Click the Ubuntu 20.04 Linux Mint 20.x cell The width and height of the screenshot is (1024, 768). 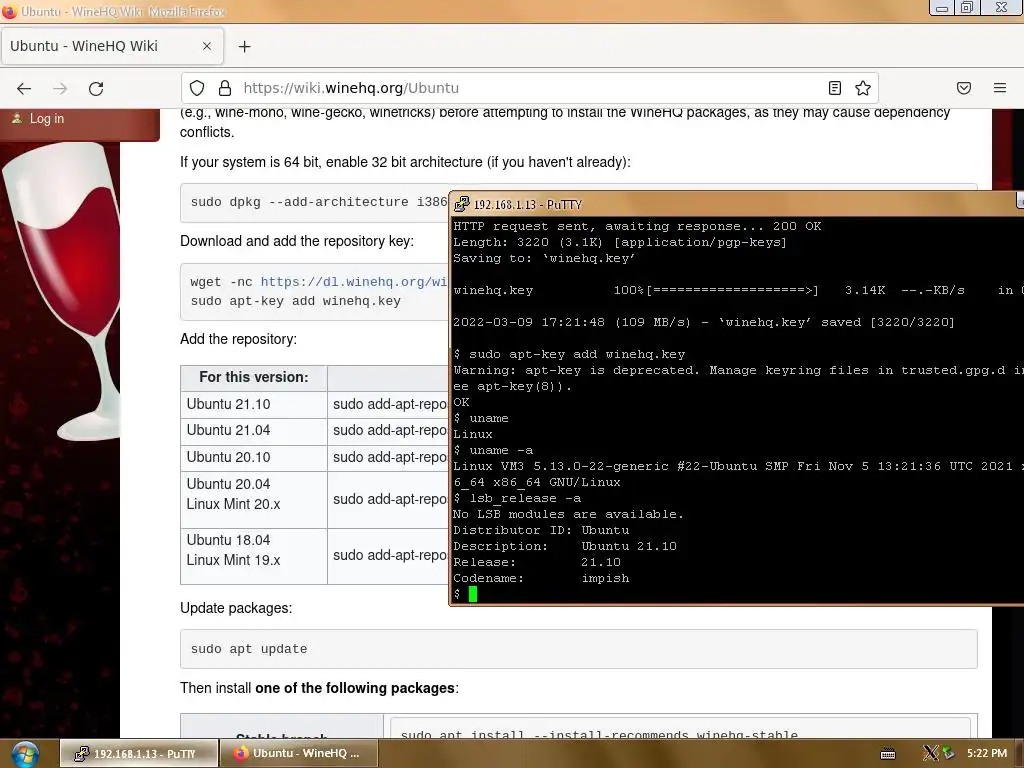[x=254, y=500]
